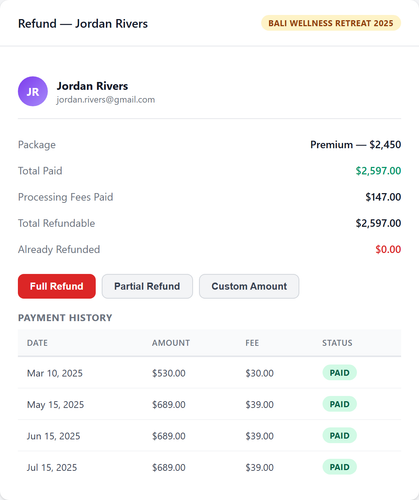Click the Total Refundable label
The height and width of the screenshot is (500, 419).
(x=56, y=223)
